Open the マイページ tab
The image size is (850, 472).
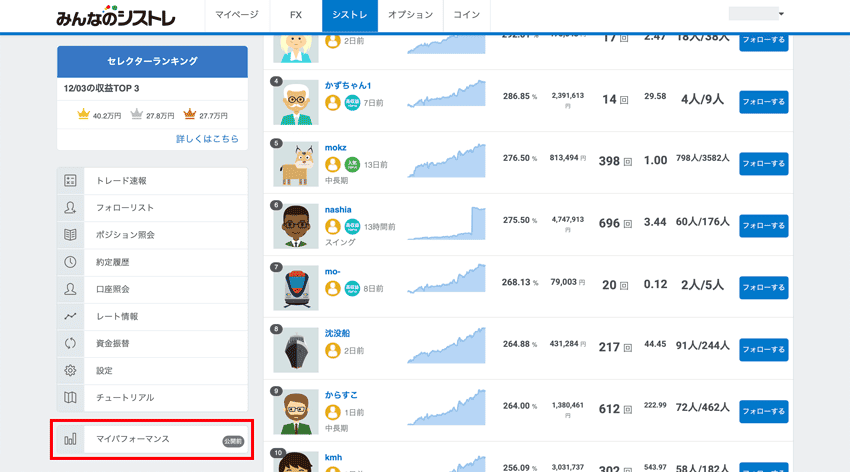point(238,16)
